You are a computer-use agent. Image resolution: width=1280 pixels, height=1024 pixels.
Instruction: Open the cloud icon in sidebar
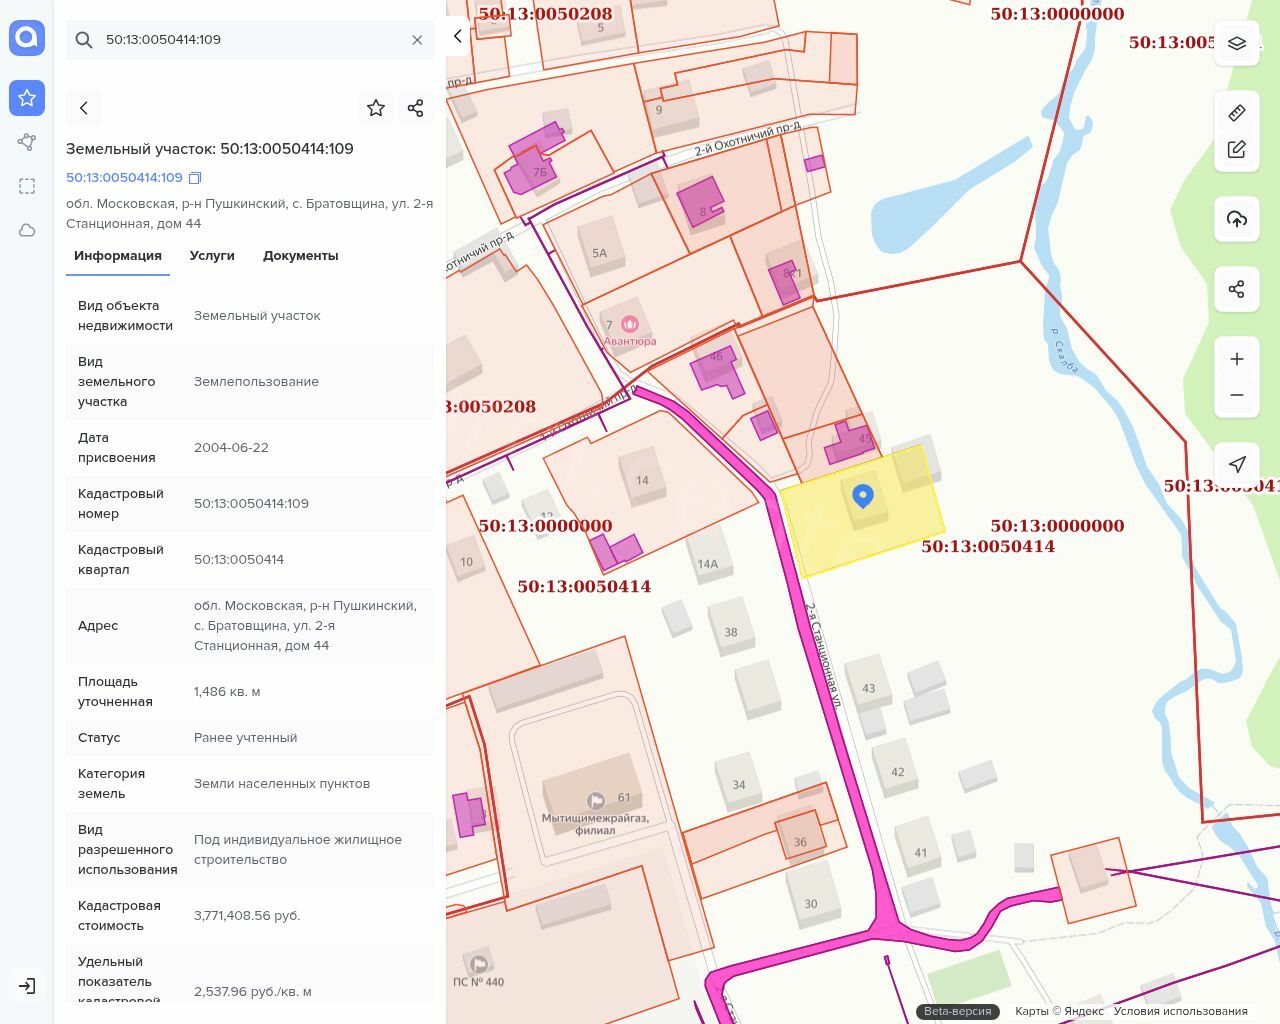point(27,230)
